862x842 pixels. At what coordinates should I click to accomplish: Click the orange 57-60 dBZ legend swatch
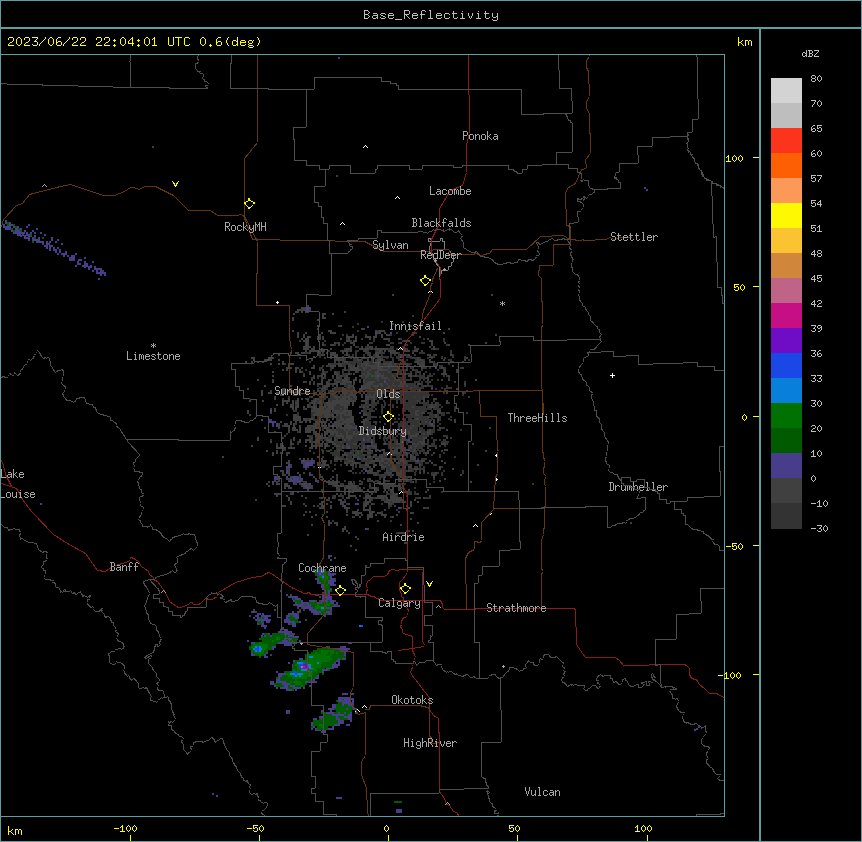pos(786,165)
